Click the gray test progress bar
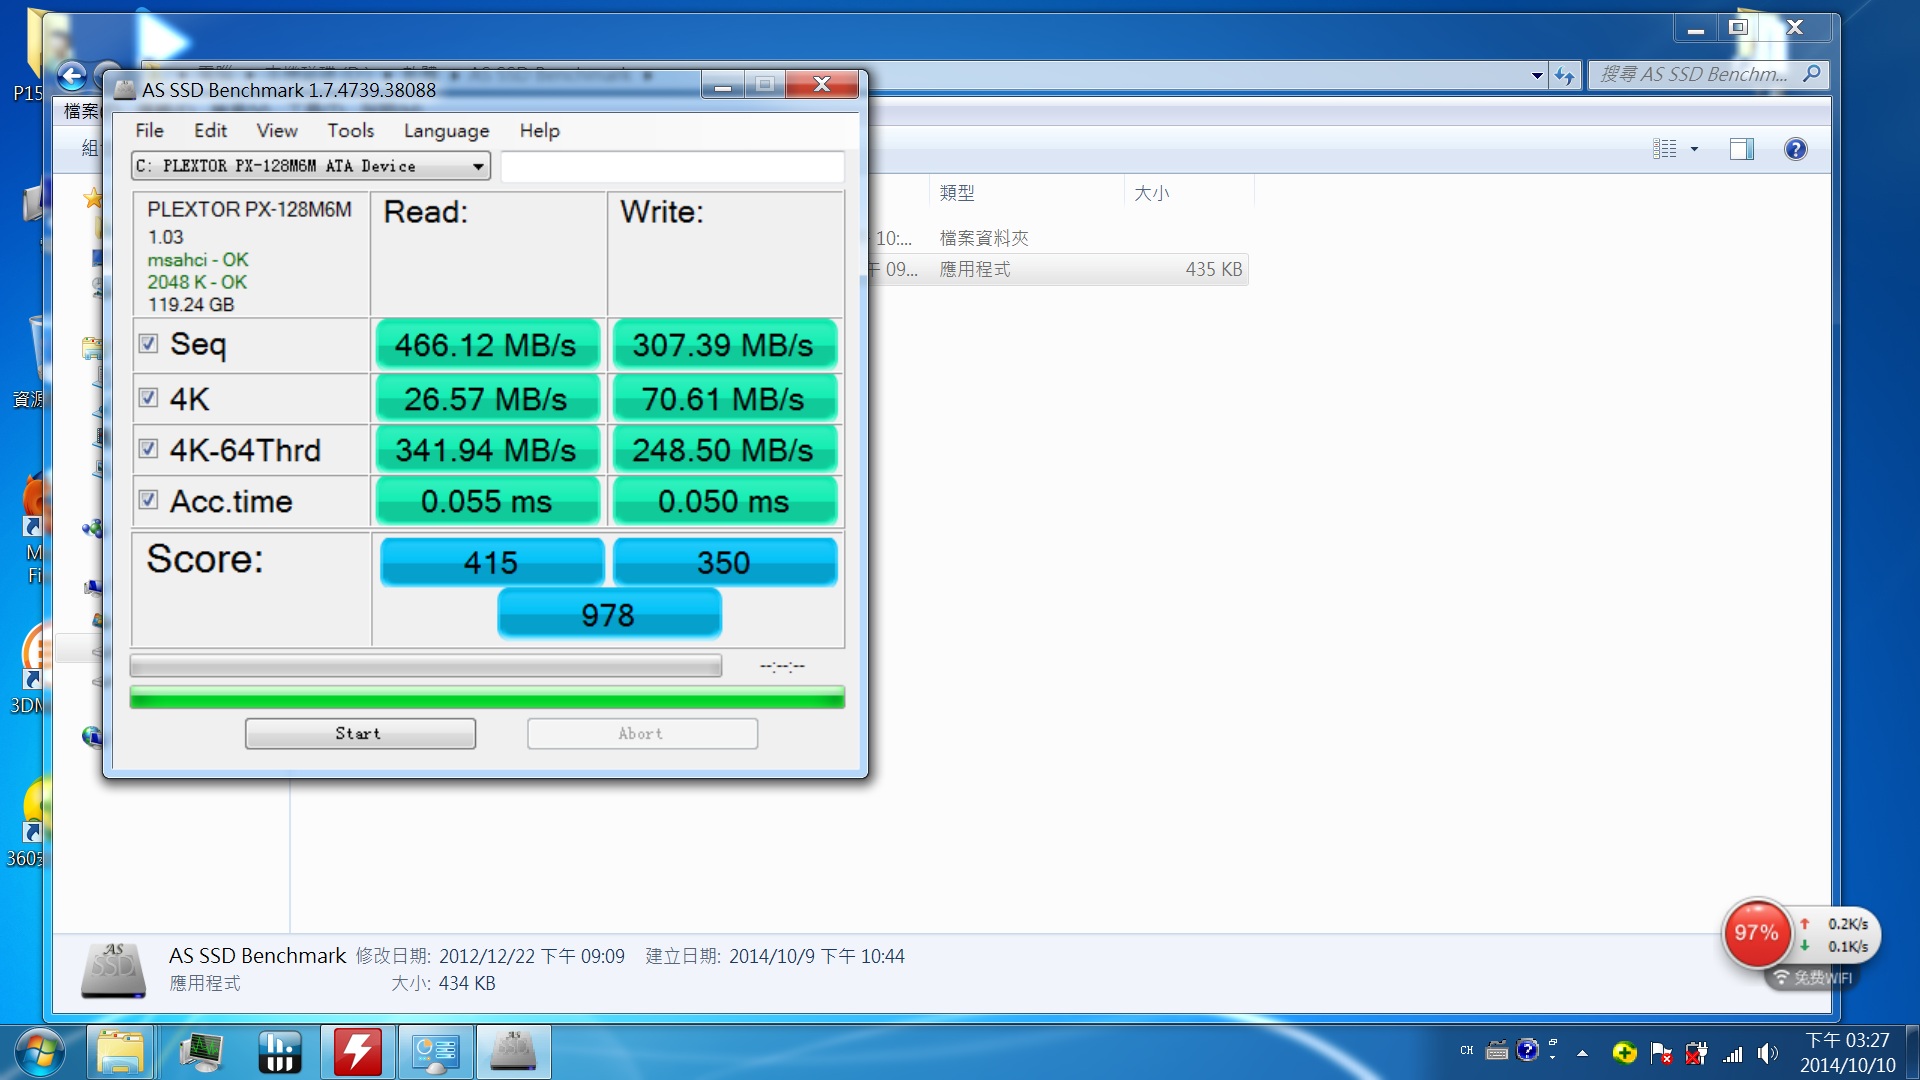The image size is (1920, 1080). 425,666
